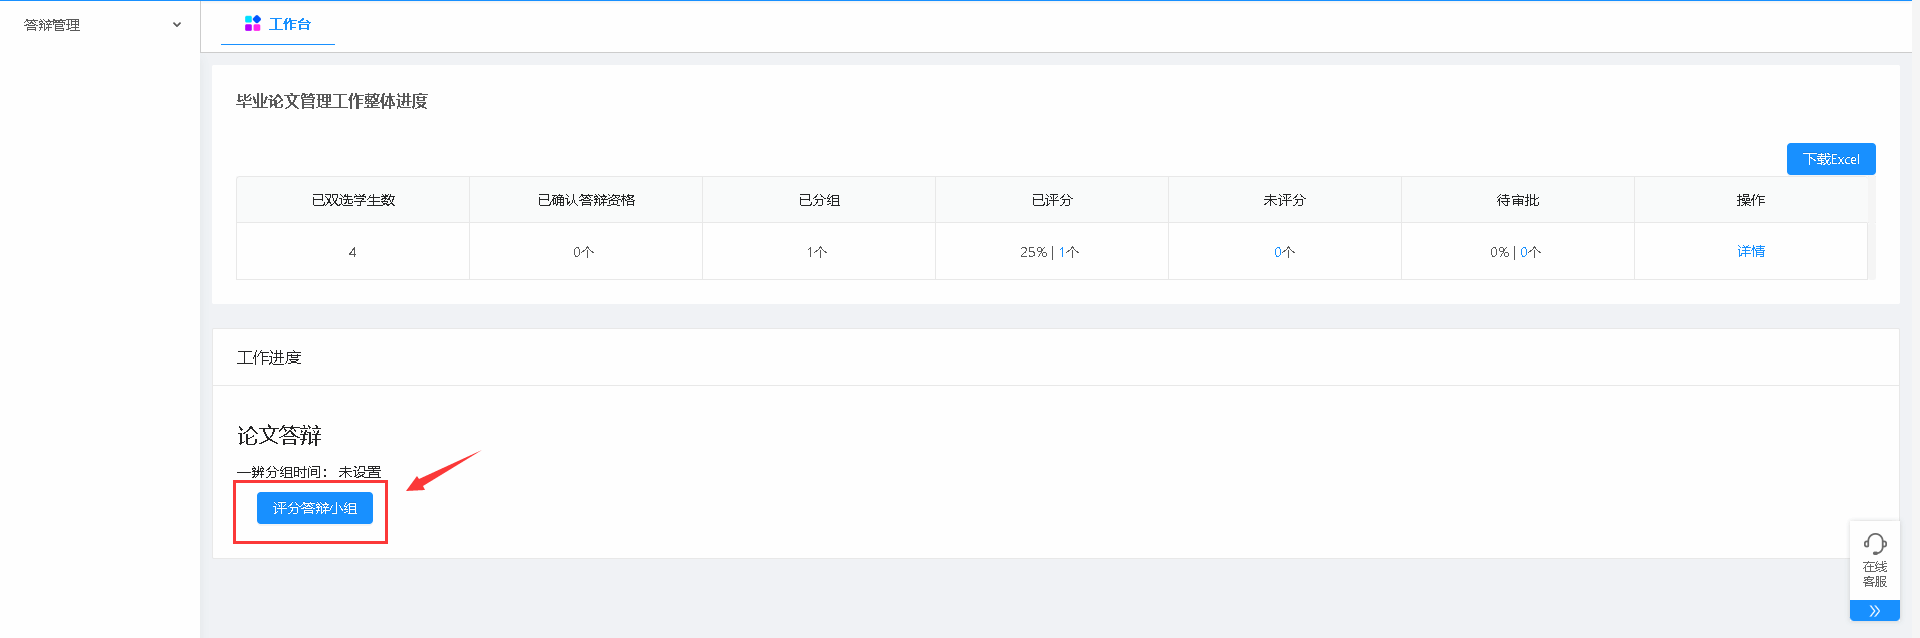Click the 评分答辩小组 button
Image resolution: width=1920 pixels, height=638 pixels.
point(315,508)
